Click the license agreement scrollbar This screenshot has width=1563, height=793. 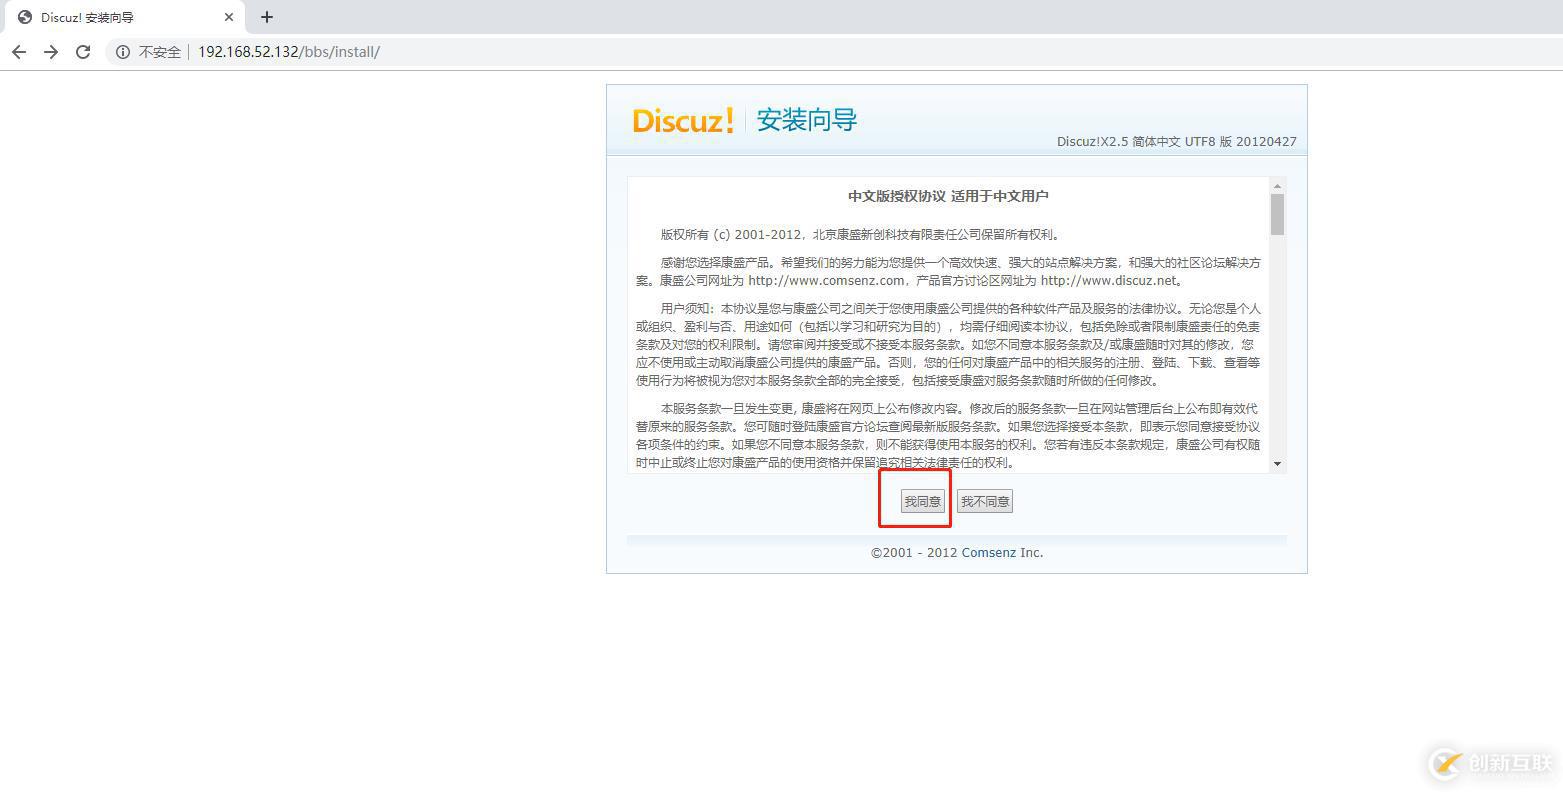[1277, 213]
